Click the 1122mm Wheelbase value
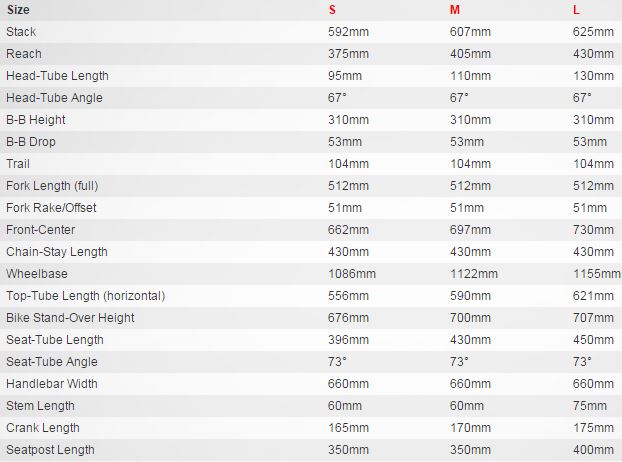Viewport: 622px width, 462px height. (x=474, y=274)
